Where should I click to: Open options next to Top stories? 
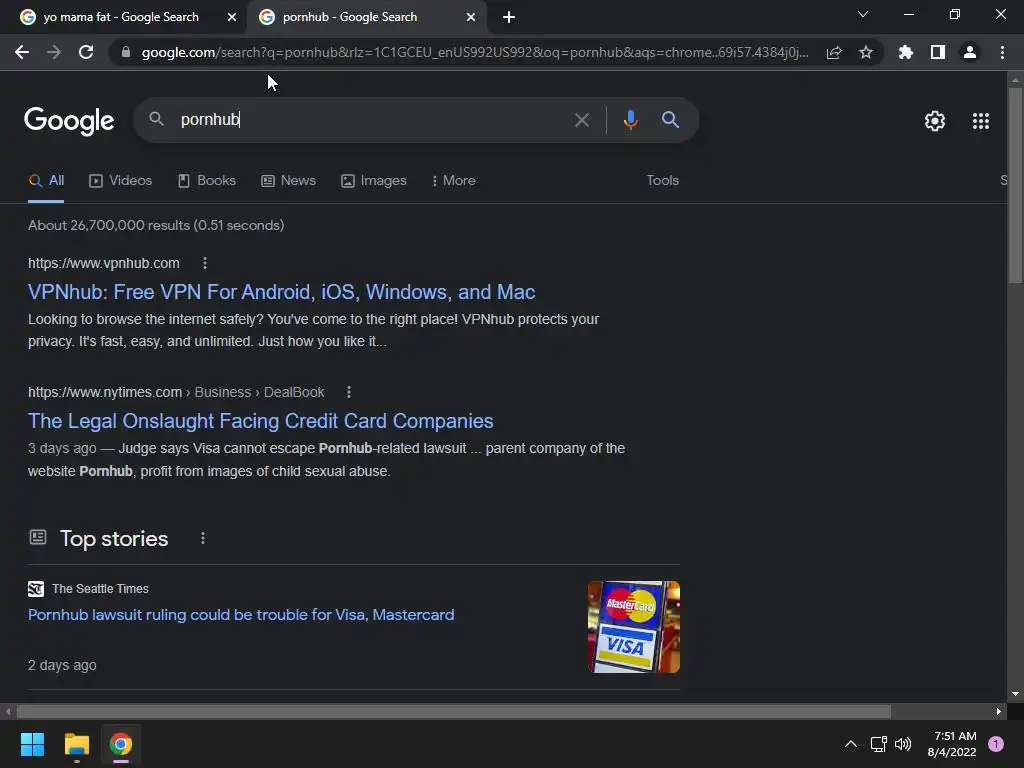(x=203, y=538)
